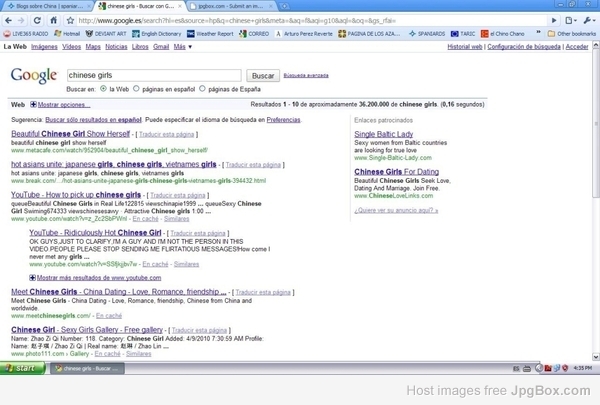The image size is (600, 405).
Task: Click the bookmark star icon
Action: 71,19
